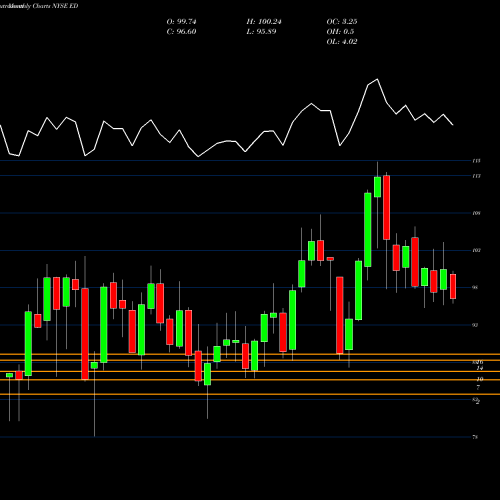Click the open price value "O: 99.74"
Image resolution: width=500 pixels, height=500 pixels.
(x=181, y=22)
